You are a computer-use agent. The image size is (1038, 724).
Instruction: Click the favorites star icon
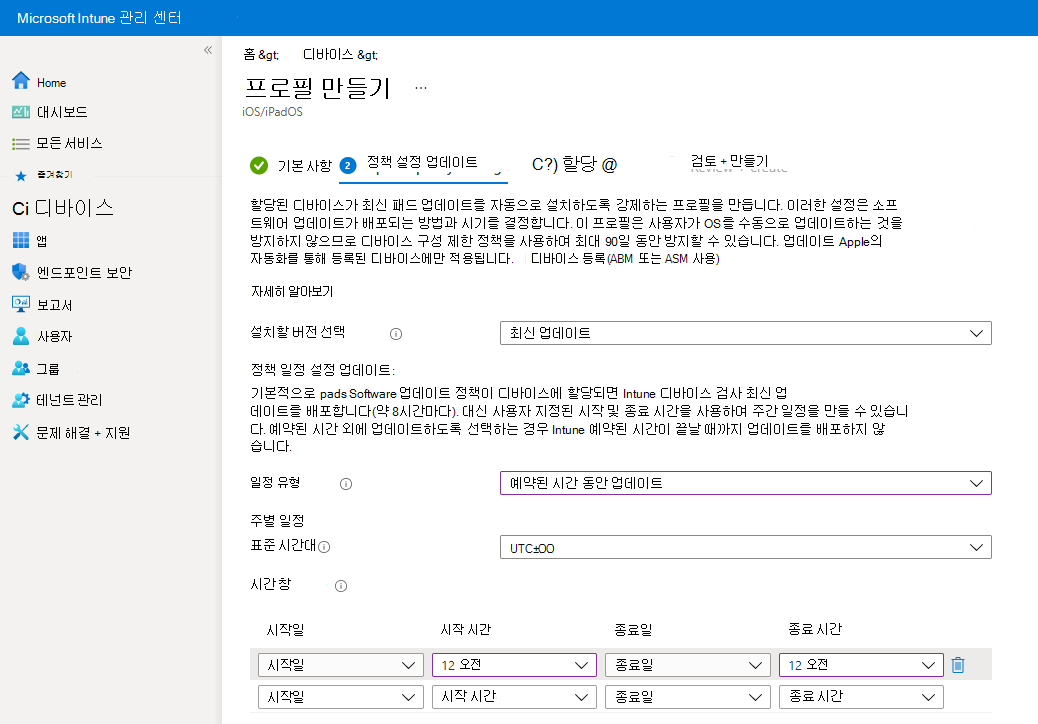click(21, 175)
